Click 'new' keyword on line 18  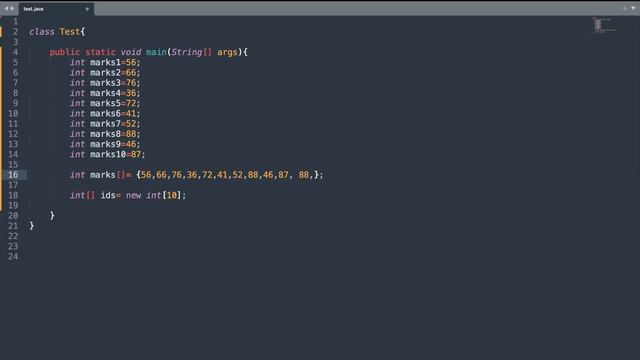point(133,195)
